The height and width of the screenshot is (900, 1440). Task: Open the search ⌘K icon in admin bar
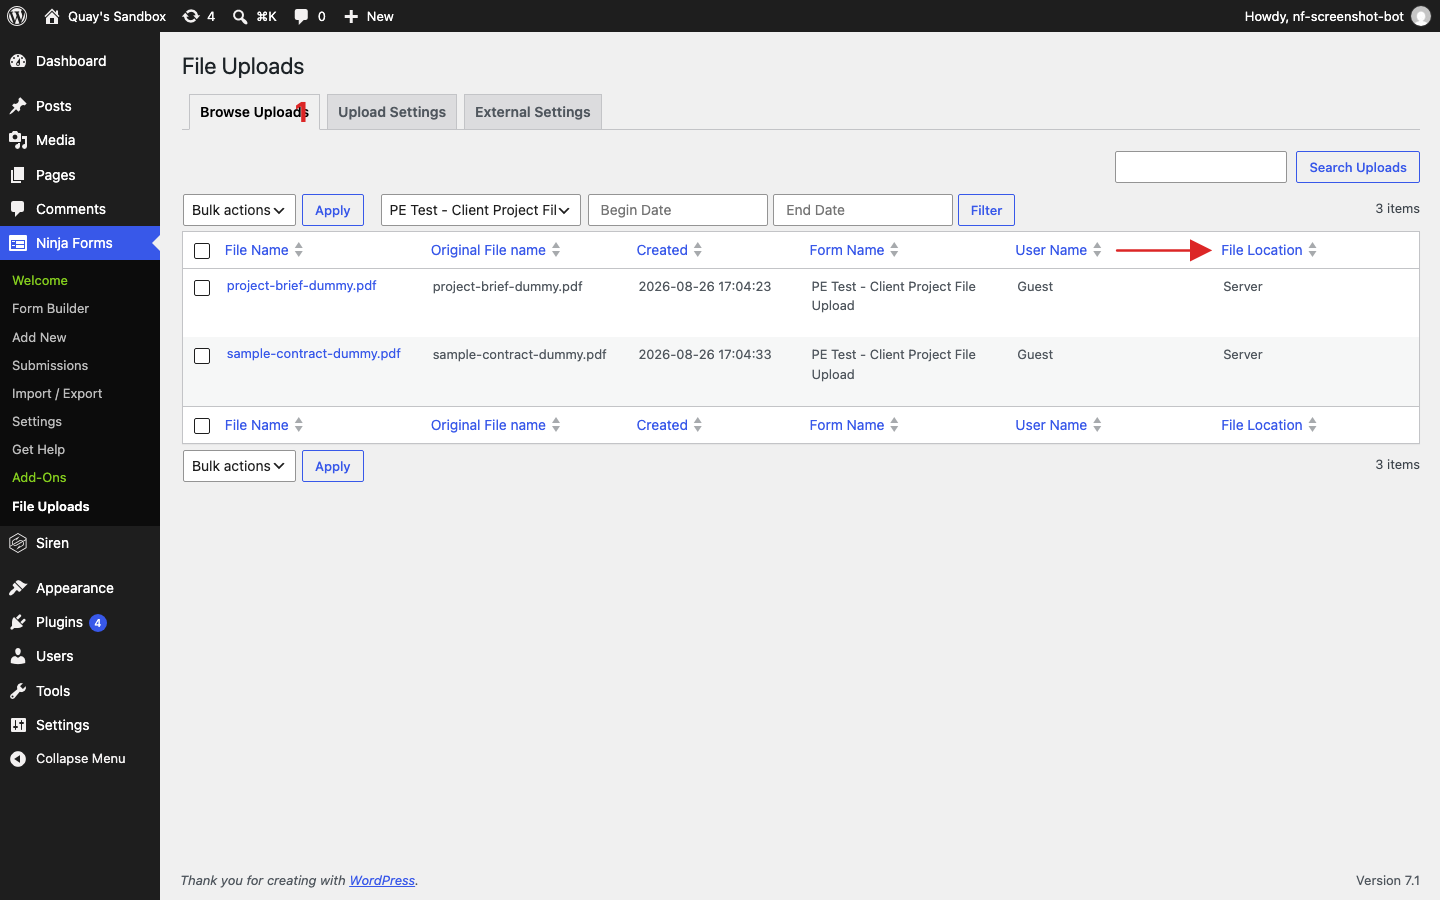pyautogui.click(x=240, y=16)
